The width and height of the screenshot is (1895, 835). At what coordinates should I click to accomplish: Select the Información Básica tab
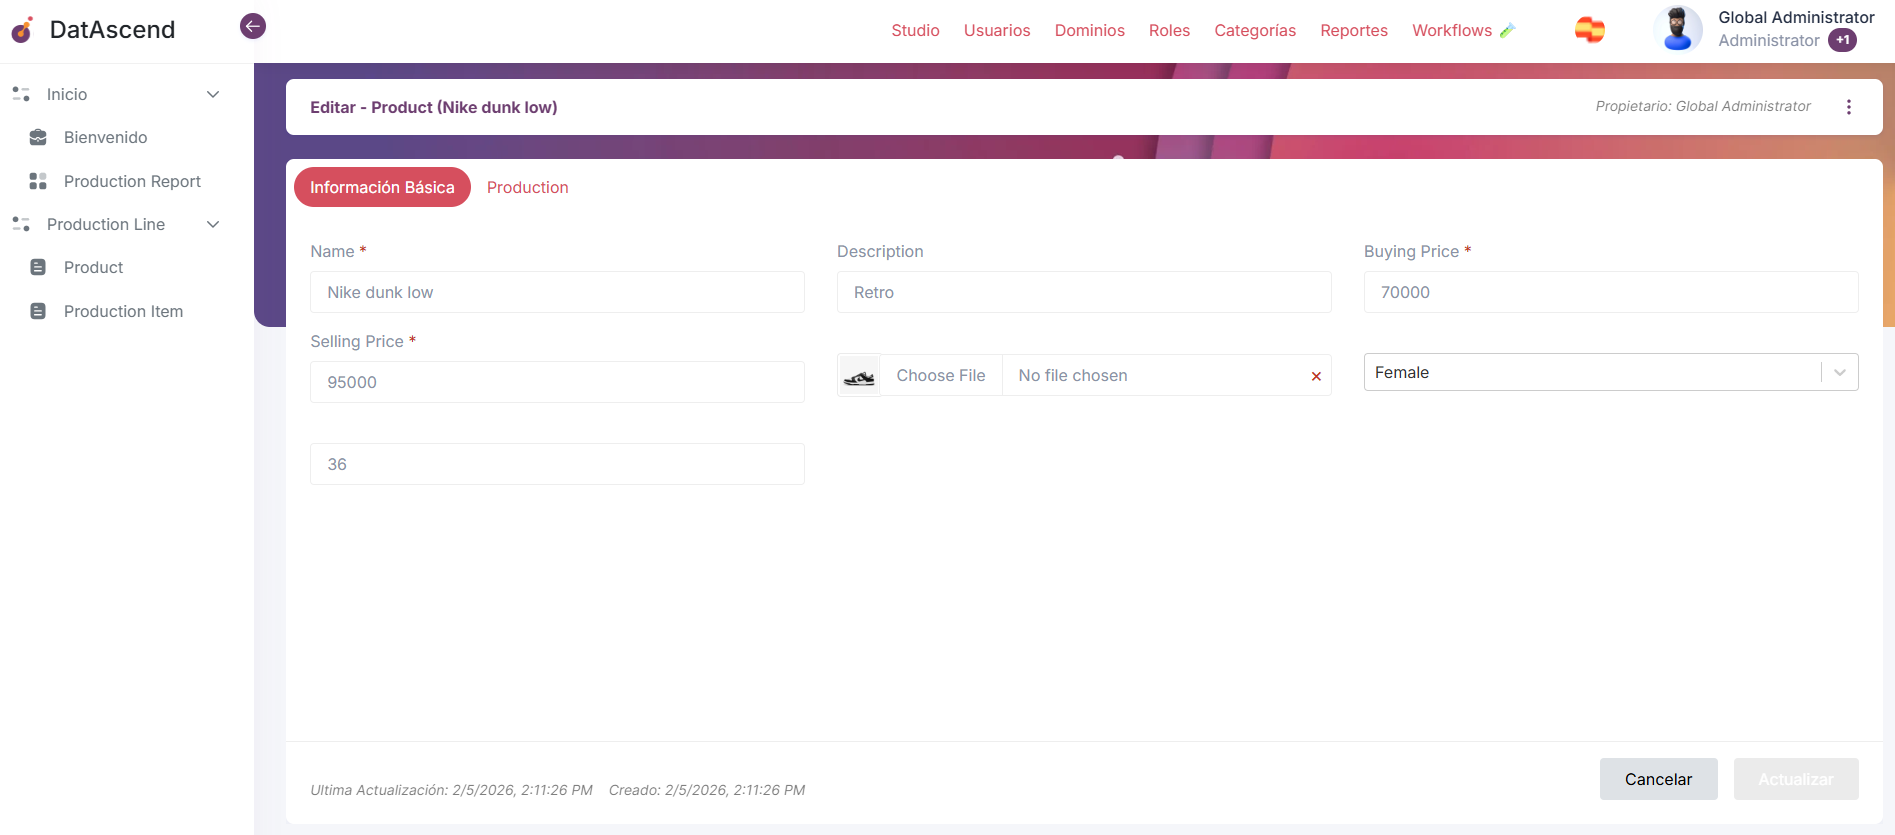(x=382, y=187)
